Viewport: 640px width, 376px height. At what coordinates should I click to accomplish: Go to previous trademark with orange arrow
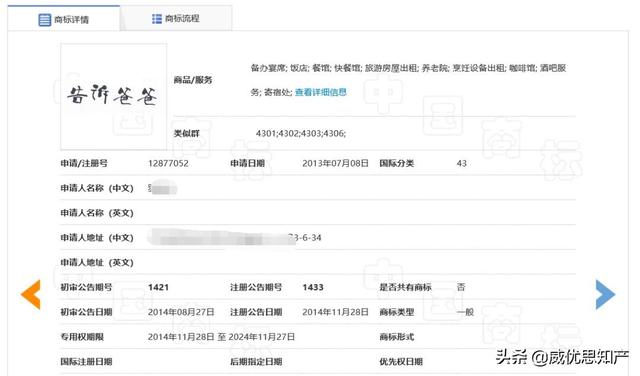(31, 294)
